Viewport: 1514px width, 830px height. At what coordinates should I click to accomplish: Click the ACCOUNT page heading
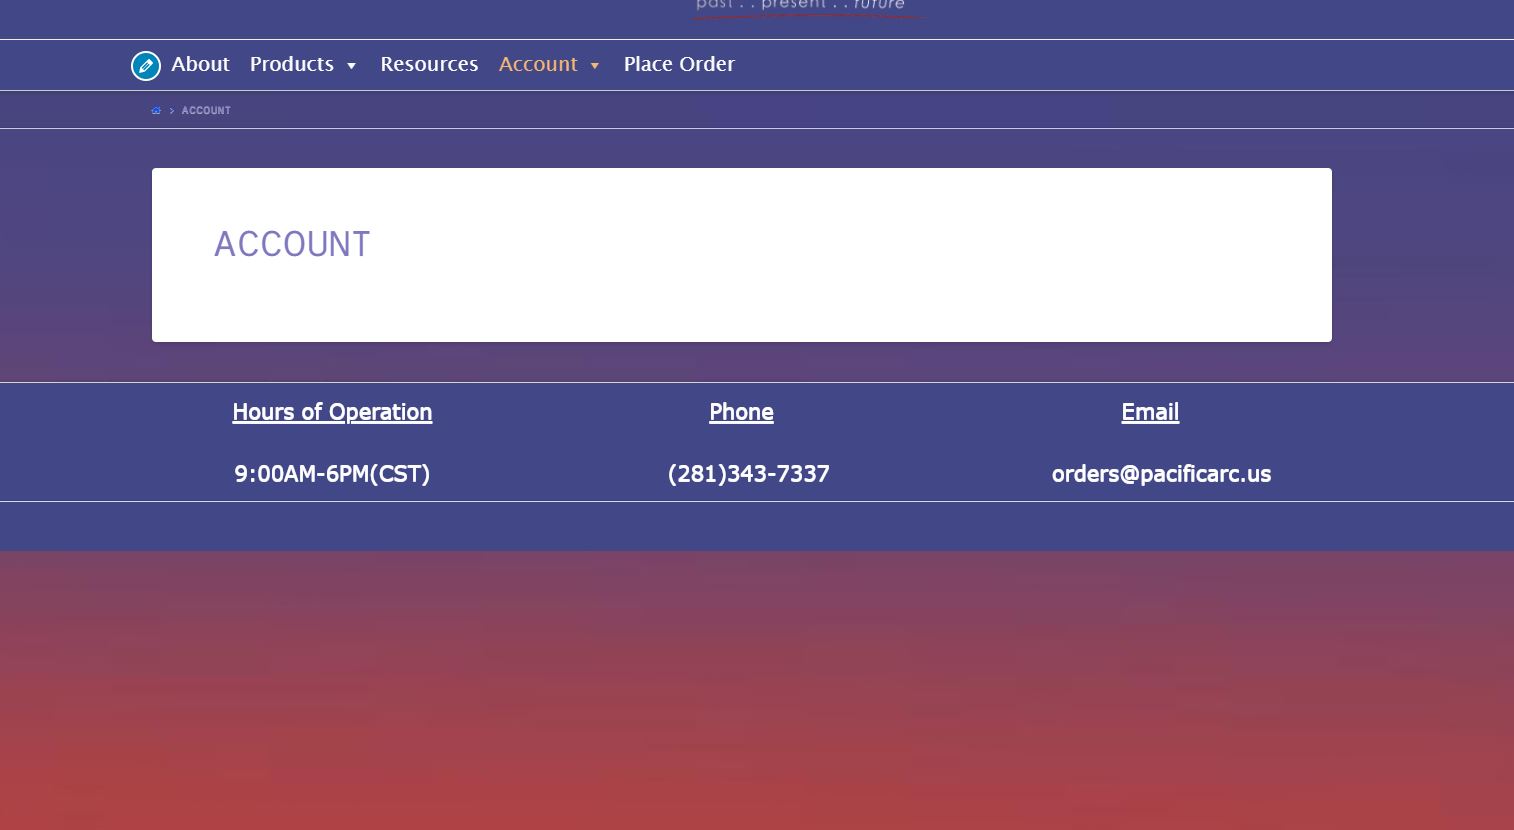(292, 245)
